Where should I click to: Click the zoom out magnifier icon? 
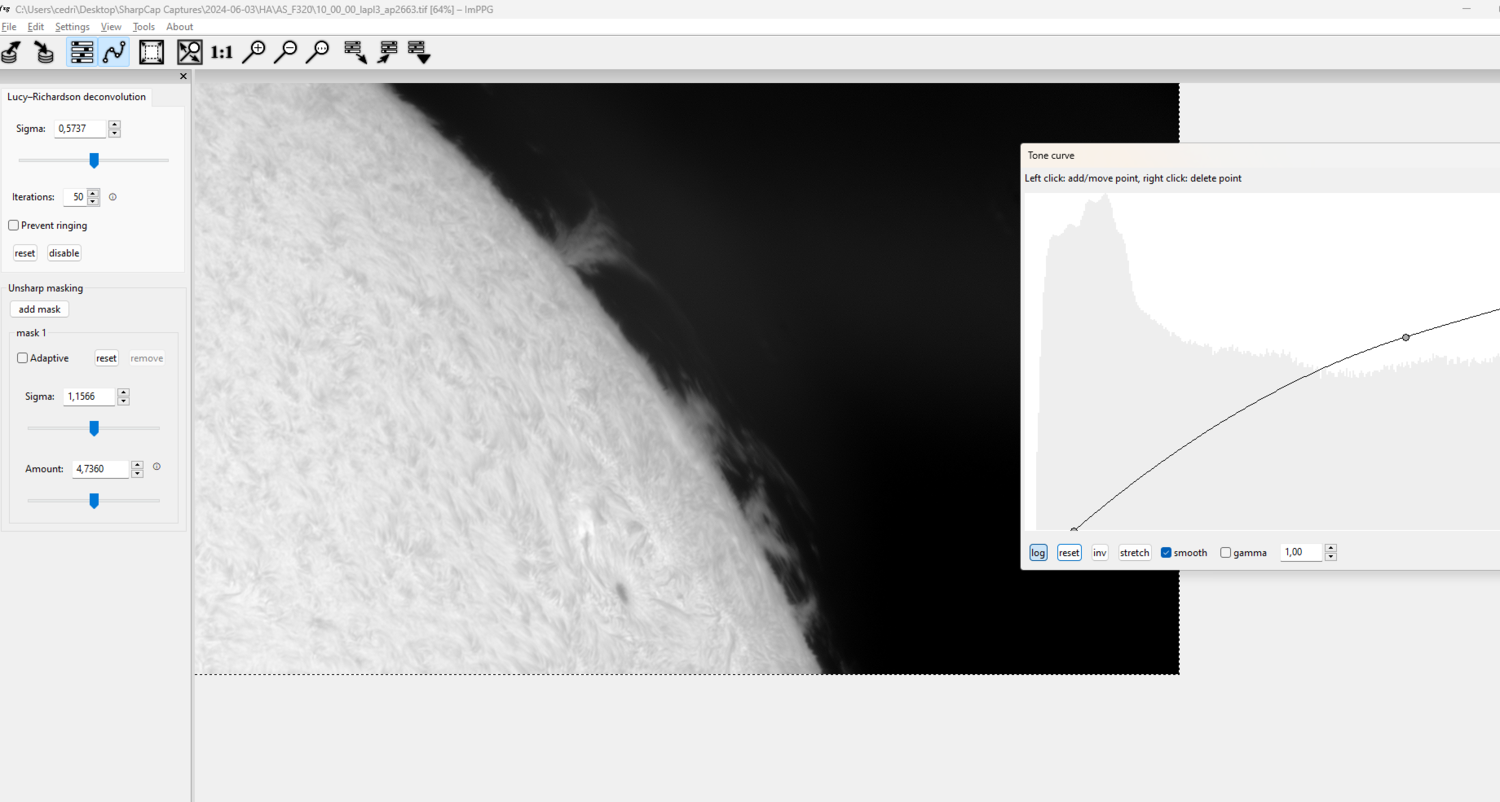(286, 52)
